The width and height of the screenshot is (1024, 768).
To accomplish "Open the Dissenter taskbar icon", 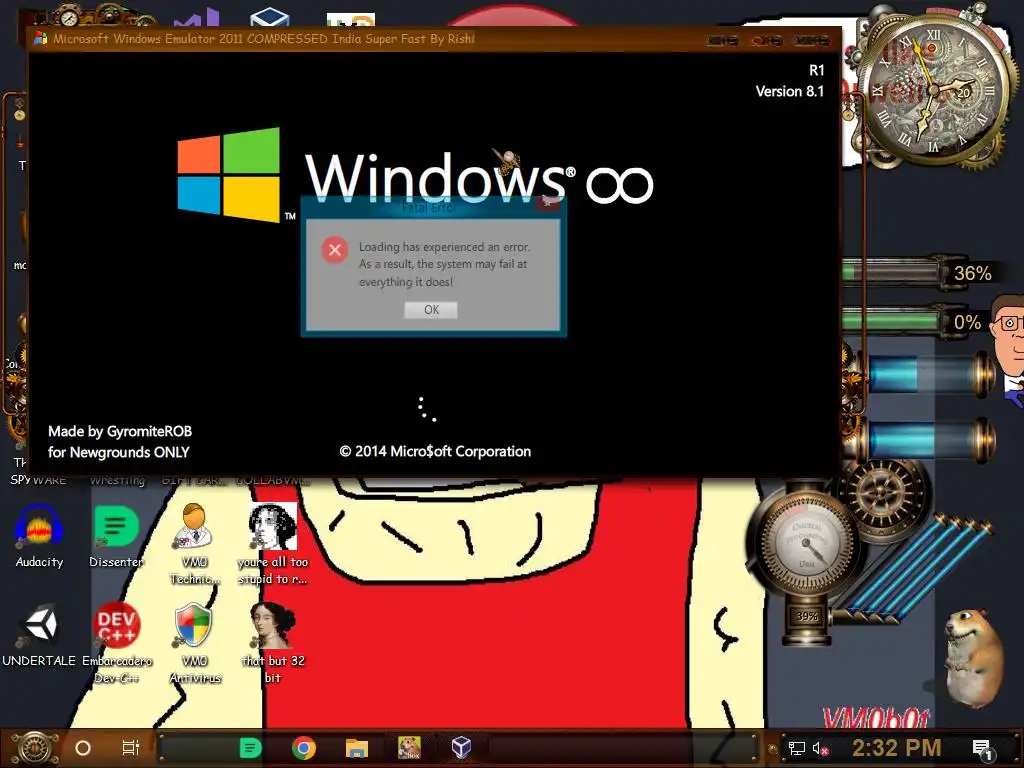I will pos(251,748).
